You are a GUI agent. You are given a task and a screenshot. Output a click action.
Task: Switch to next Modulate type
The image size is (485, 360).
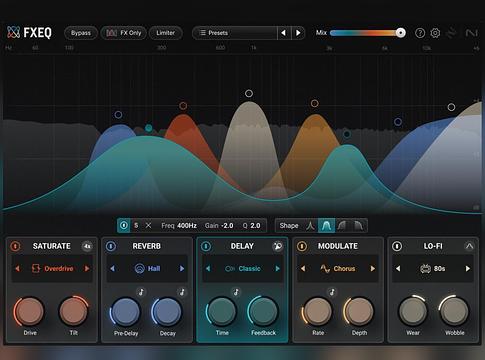[x=373, y=269]
